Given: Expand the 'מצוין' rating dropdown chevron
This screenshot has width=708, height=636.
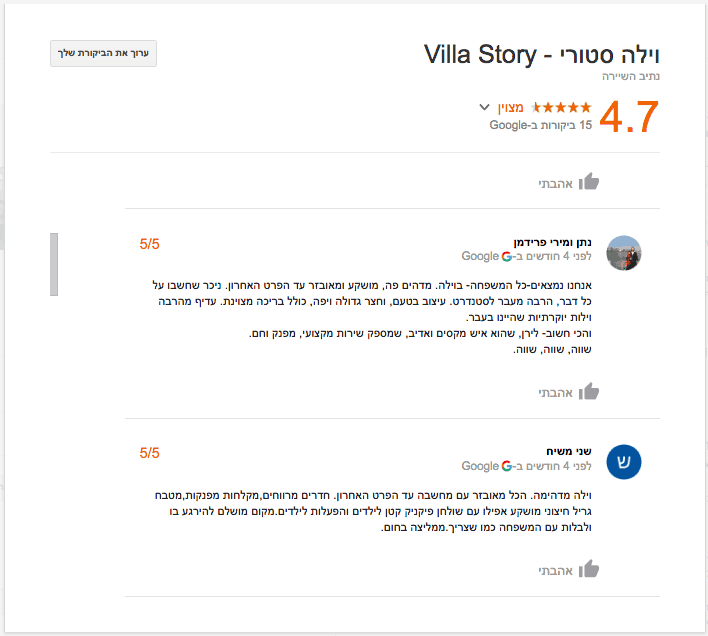Looking at the screenshot, I should click(485, 107).
